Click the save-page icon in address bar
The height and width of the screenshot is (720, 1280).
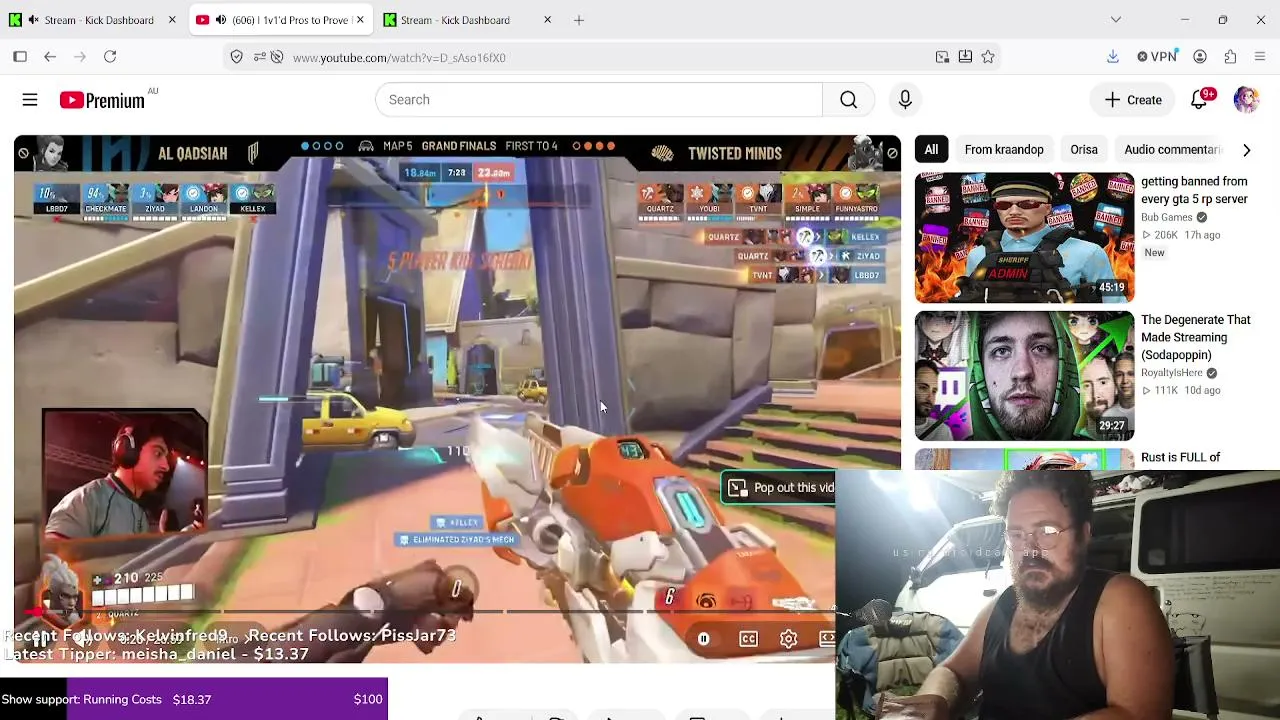[x=965, y=57]
